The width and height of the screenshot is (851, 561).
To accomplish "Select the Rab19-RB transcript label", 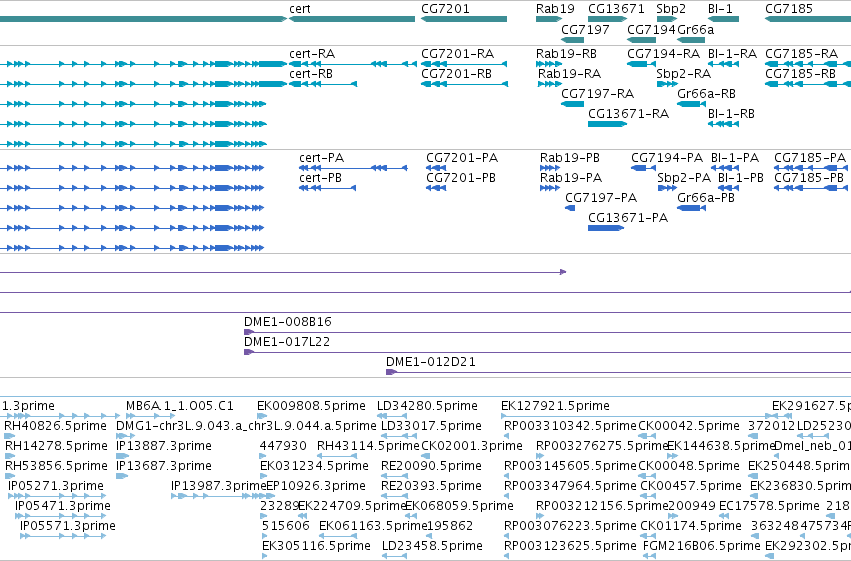I will point(566,54).
